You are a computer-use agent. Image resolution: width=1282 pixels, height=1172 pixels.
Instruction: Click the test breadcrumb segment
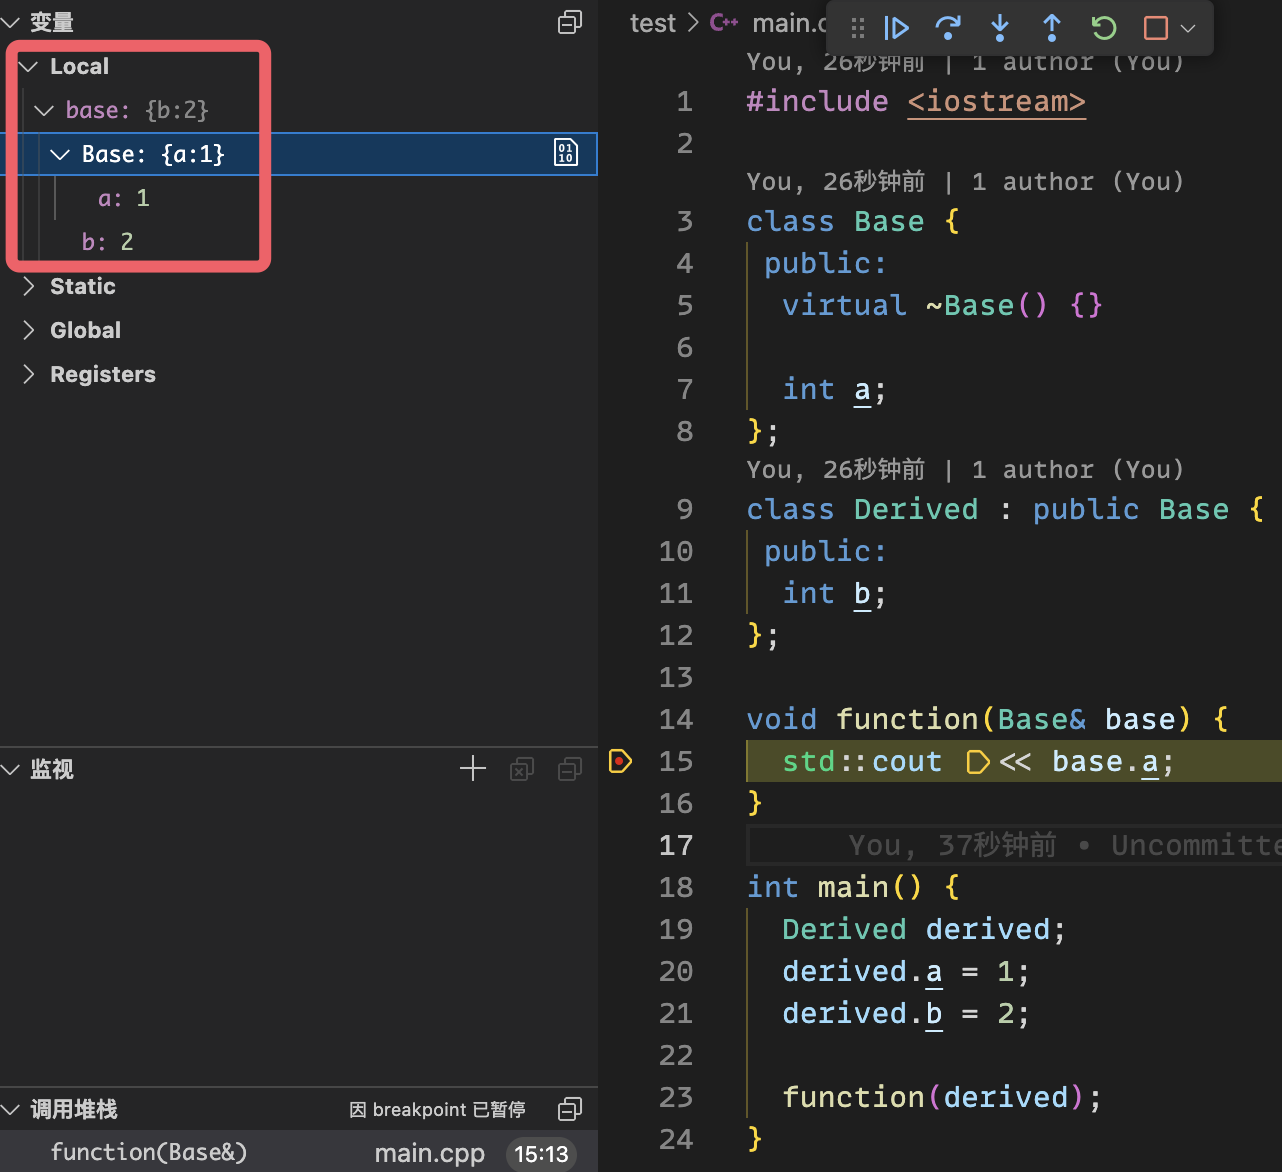[x=653, y=23]
